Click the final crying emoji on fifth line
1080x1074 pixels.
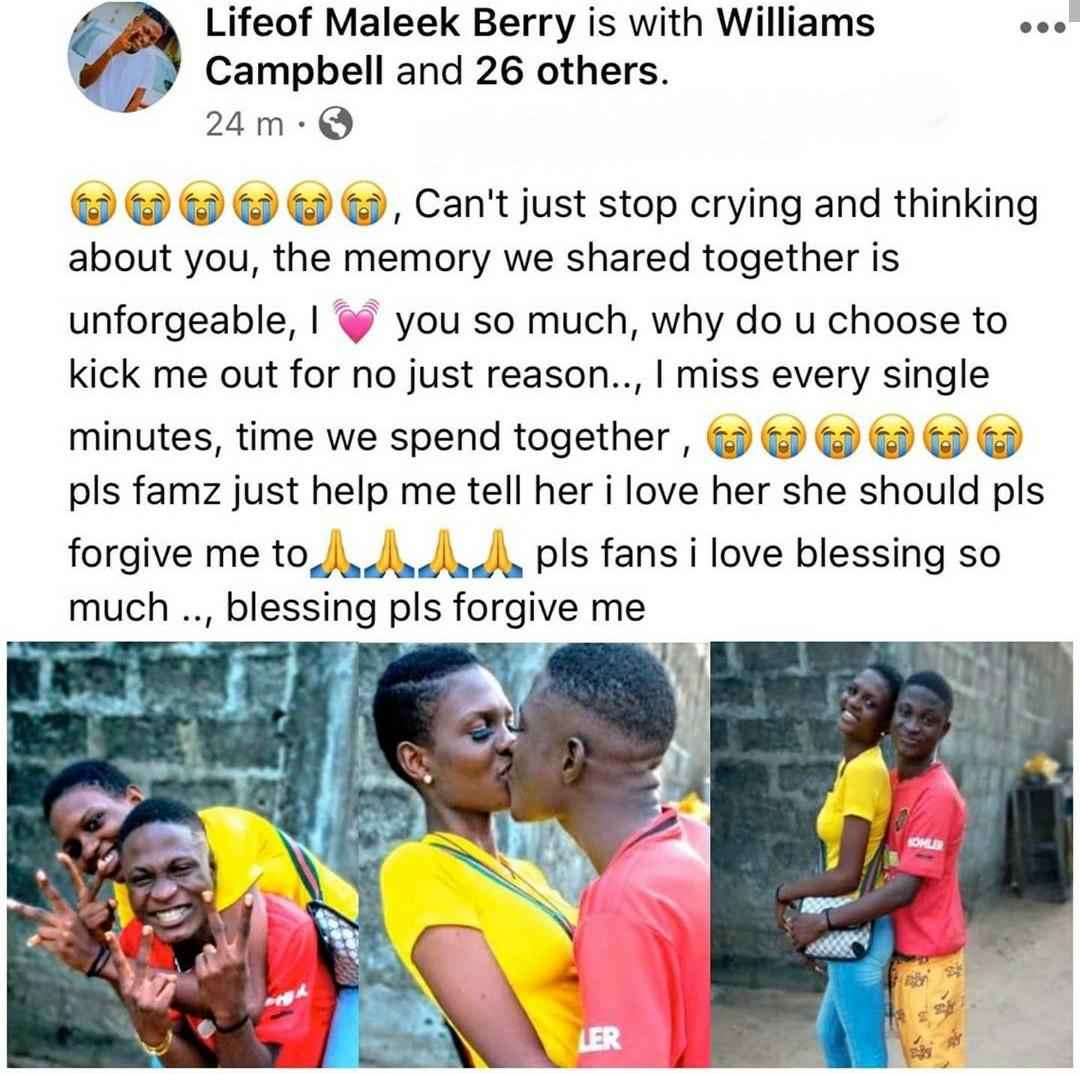tap(1001, 437)
